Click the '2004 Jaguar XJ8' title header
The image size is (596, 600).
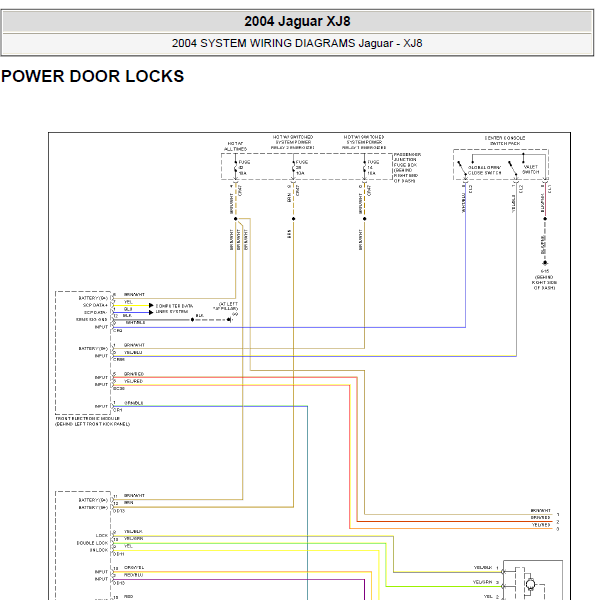click(x=297, y=21)
